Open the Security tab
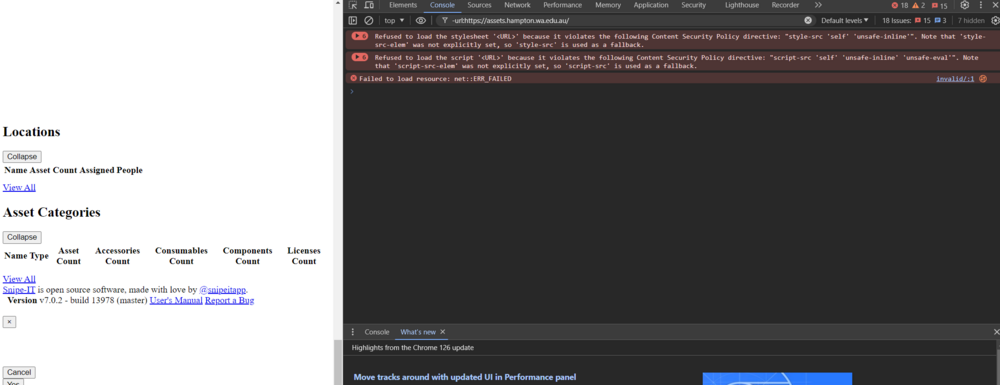The height and width of the screenshot is (385, 1000). [693, 5]
